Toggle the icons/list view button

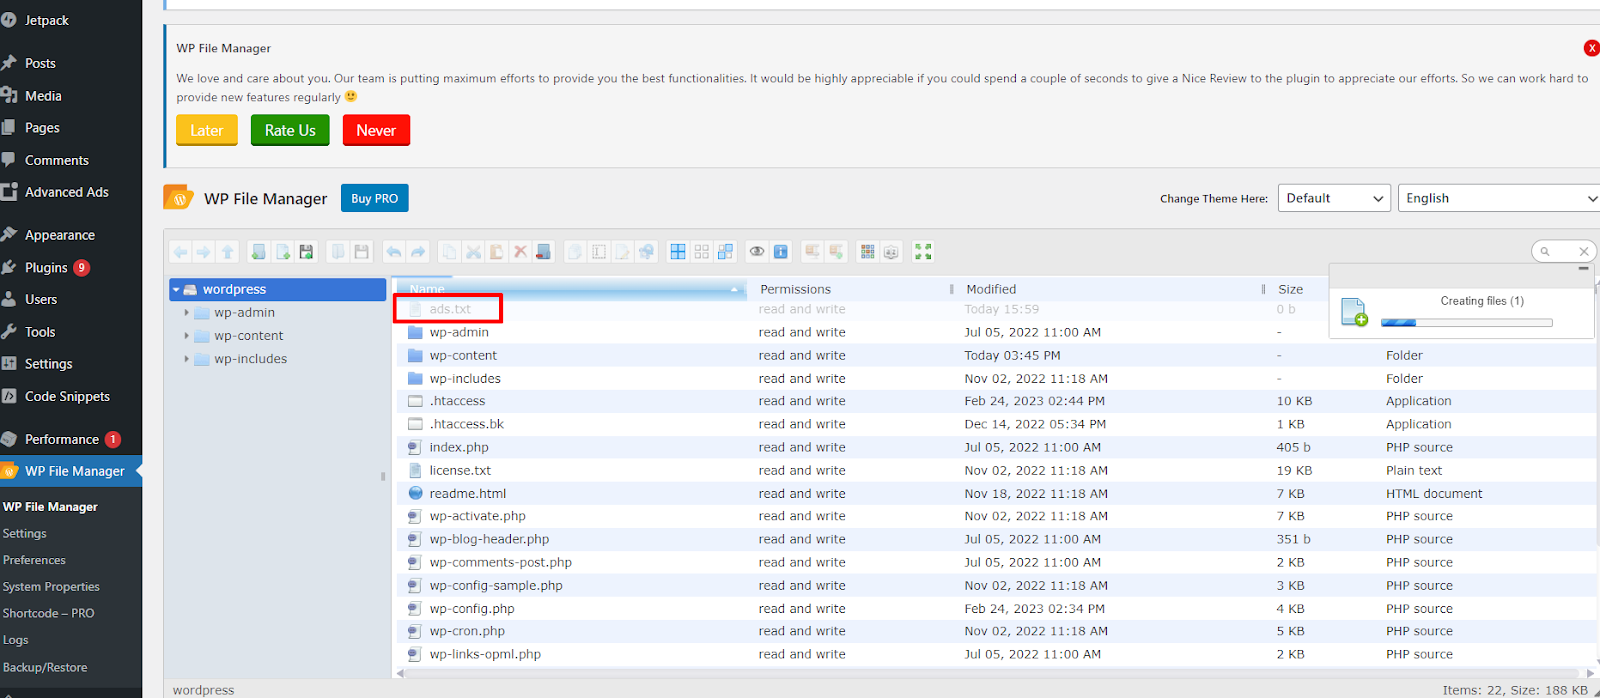[867, 252]
